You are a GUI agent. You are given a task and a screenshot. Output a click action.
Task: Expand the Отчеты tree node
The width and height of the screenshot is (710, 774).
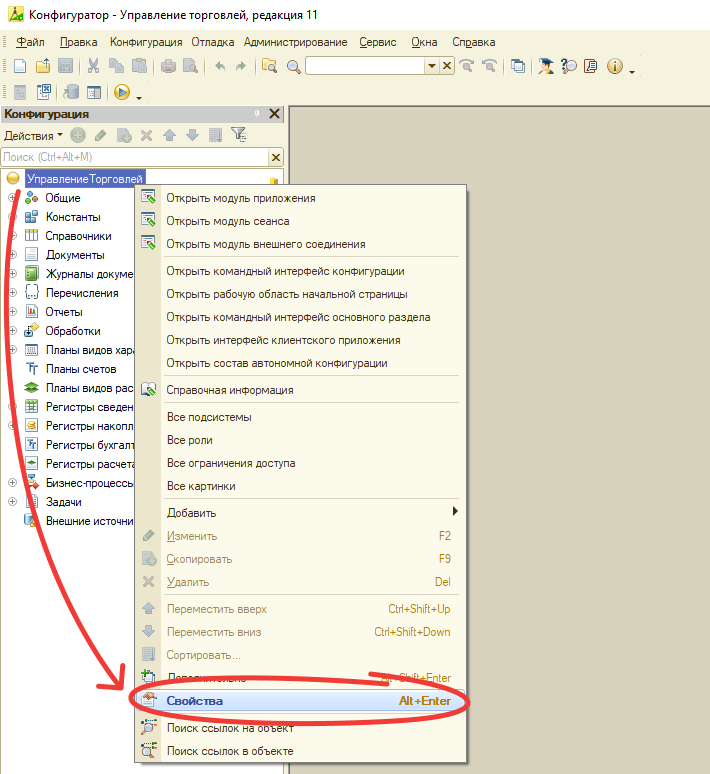[12, 311]
